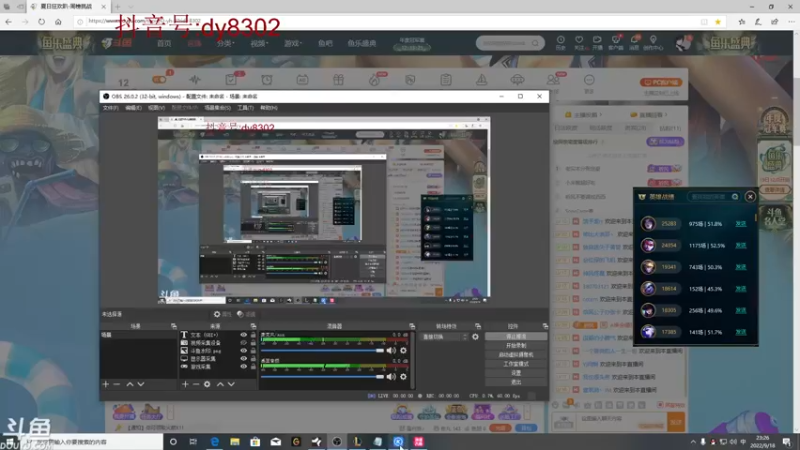Show hidden system tray icons chevron

693,442
